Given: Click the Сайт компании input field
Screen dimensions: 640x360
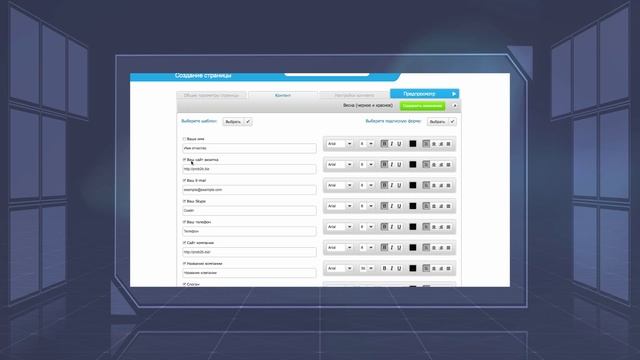Looking at the screenshot, I should point(249,252).
